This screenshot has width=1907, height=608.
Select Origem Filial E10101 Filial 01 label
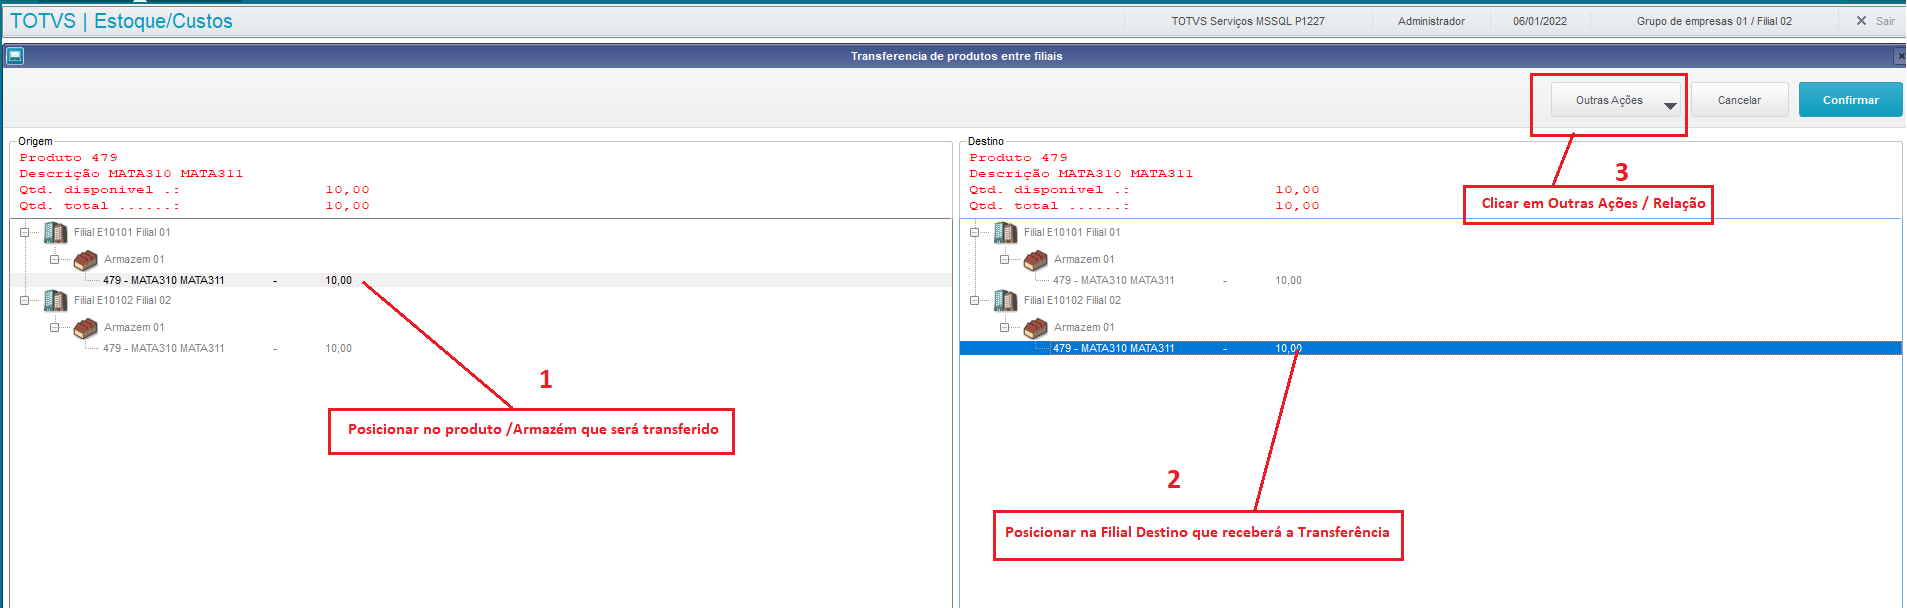(122, 232)
